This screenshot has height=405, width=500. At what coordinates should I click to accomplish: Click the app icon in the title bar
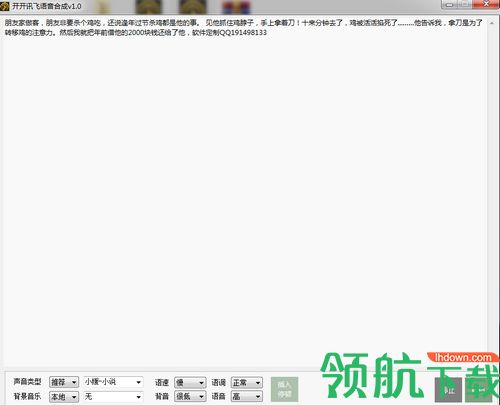pos(5,6)
